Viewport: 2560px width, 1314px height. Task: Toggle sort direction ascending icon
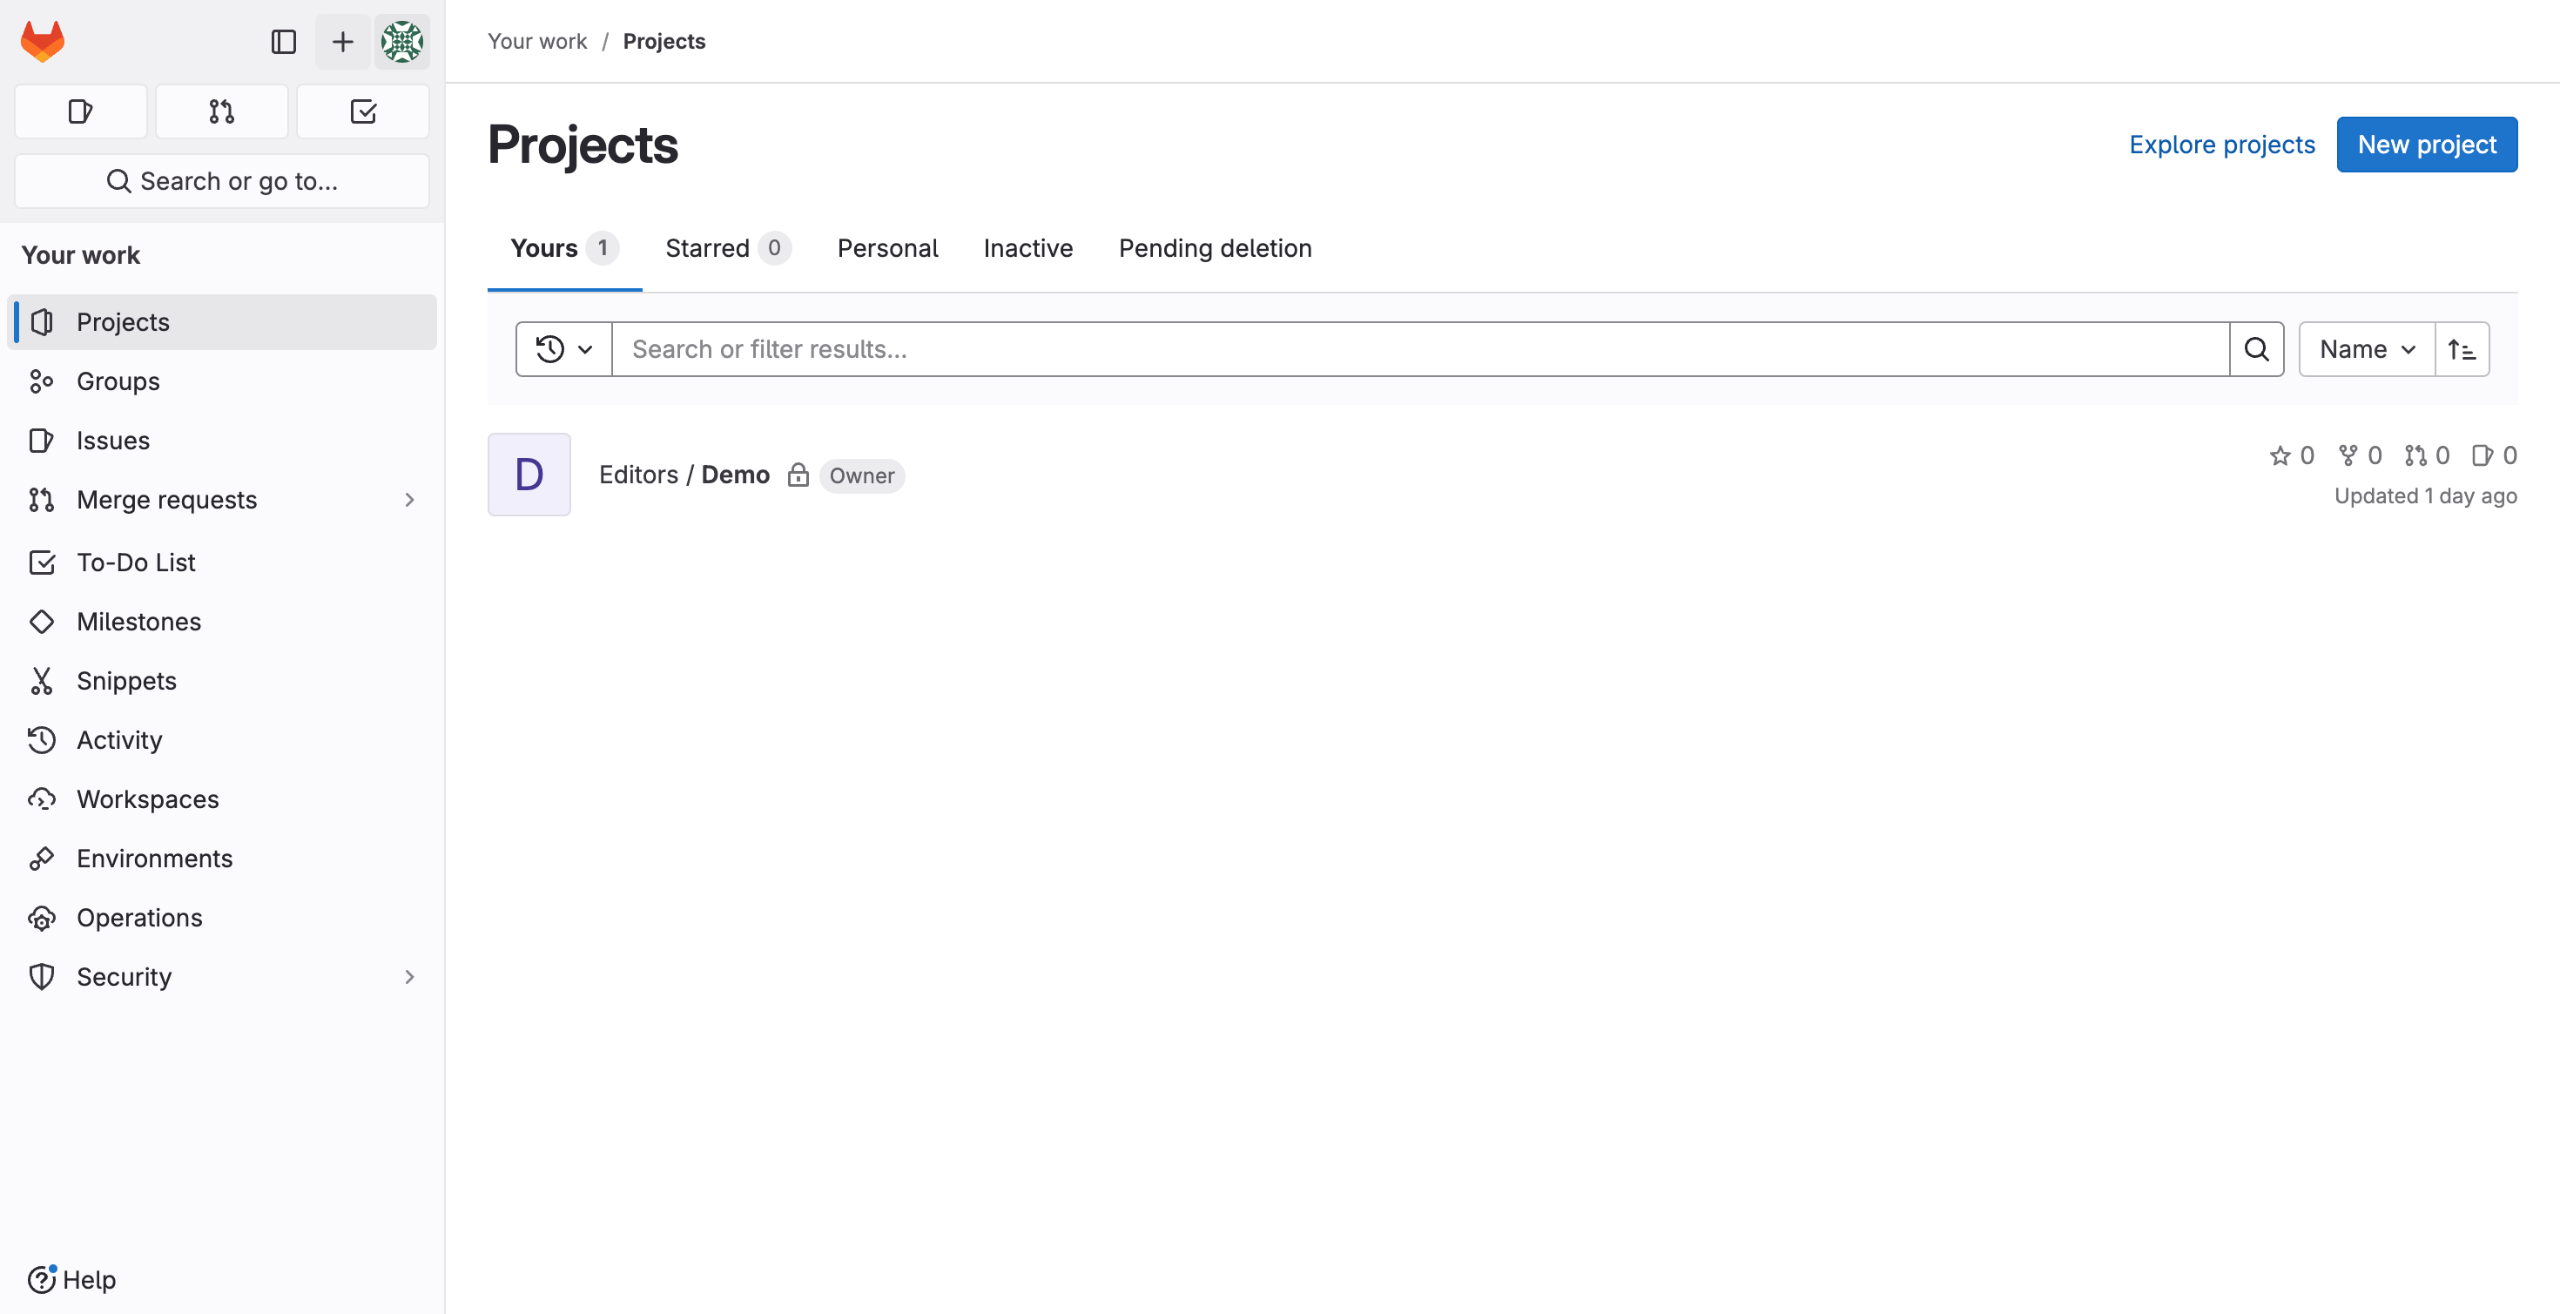click(x=2461, y=349)
